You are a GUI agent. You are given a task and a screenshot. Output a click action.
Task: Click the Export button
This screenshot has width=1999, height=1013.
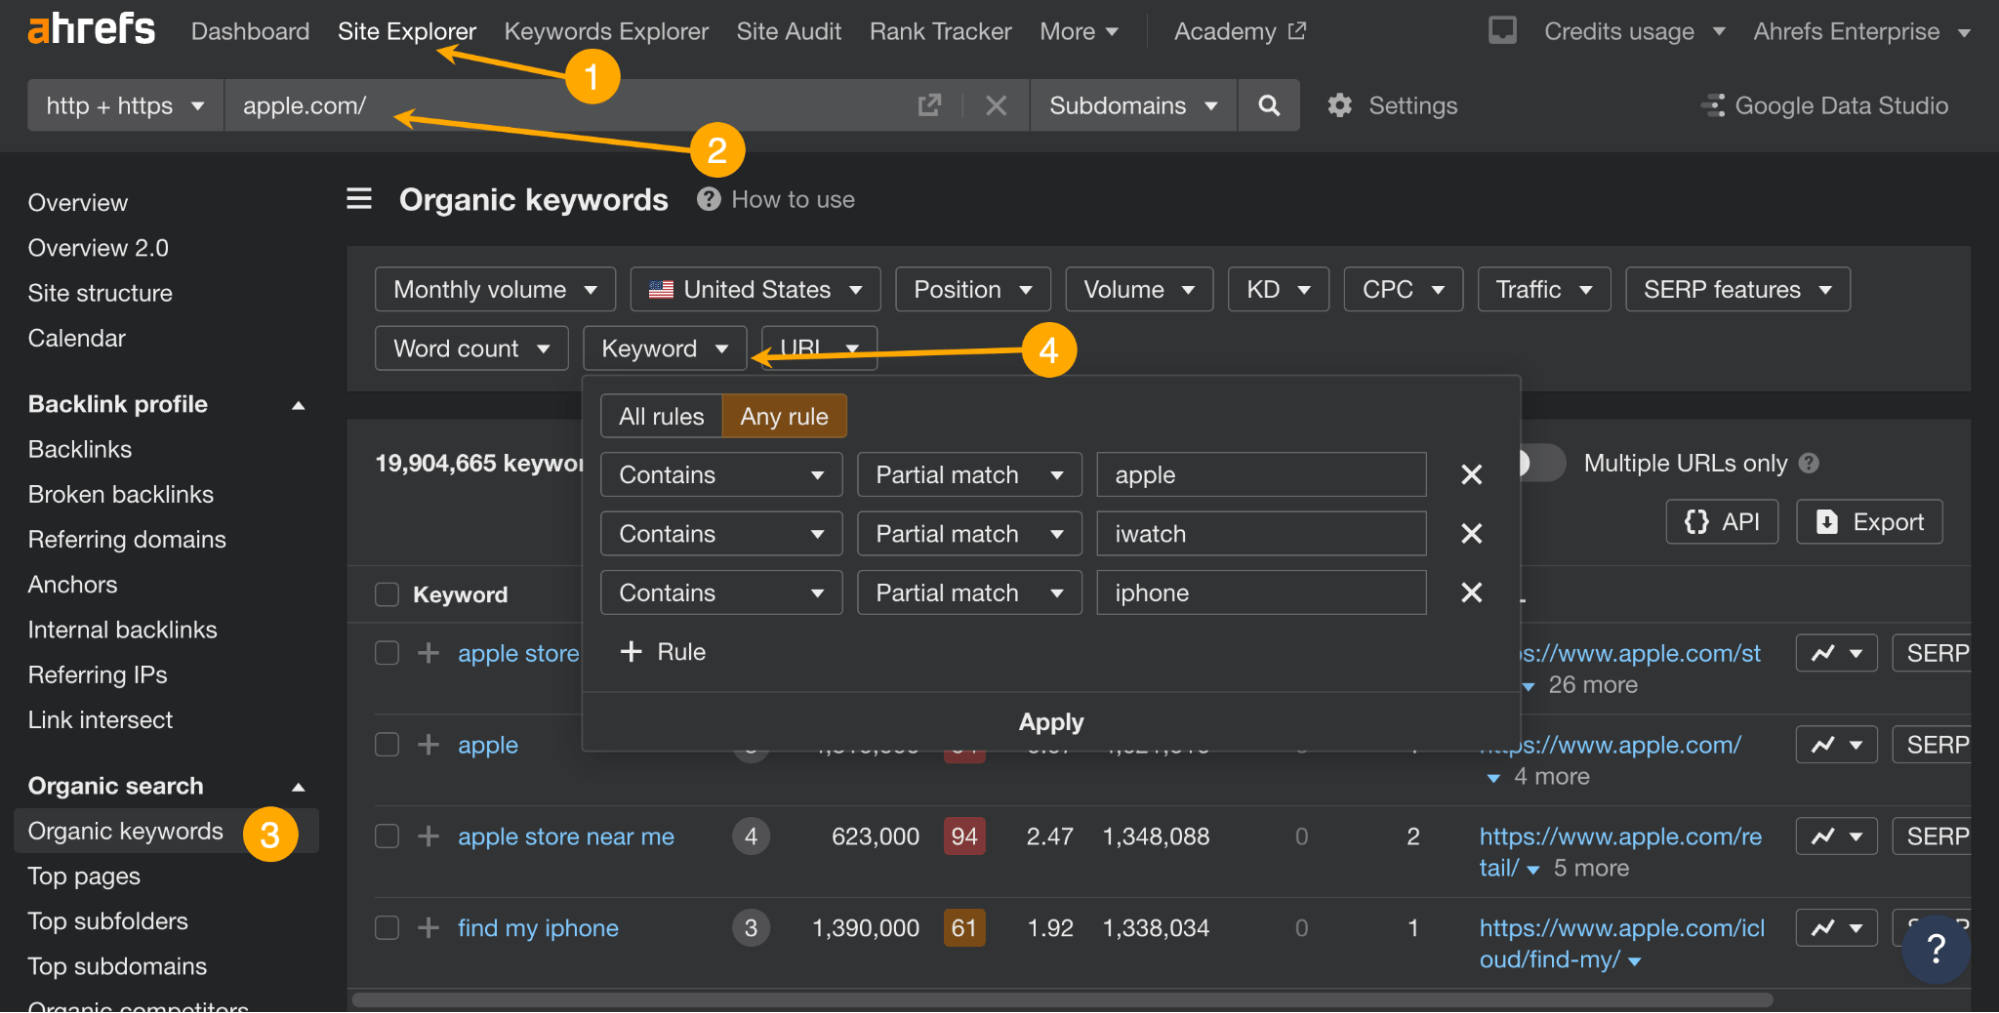(1868, 522)
